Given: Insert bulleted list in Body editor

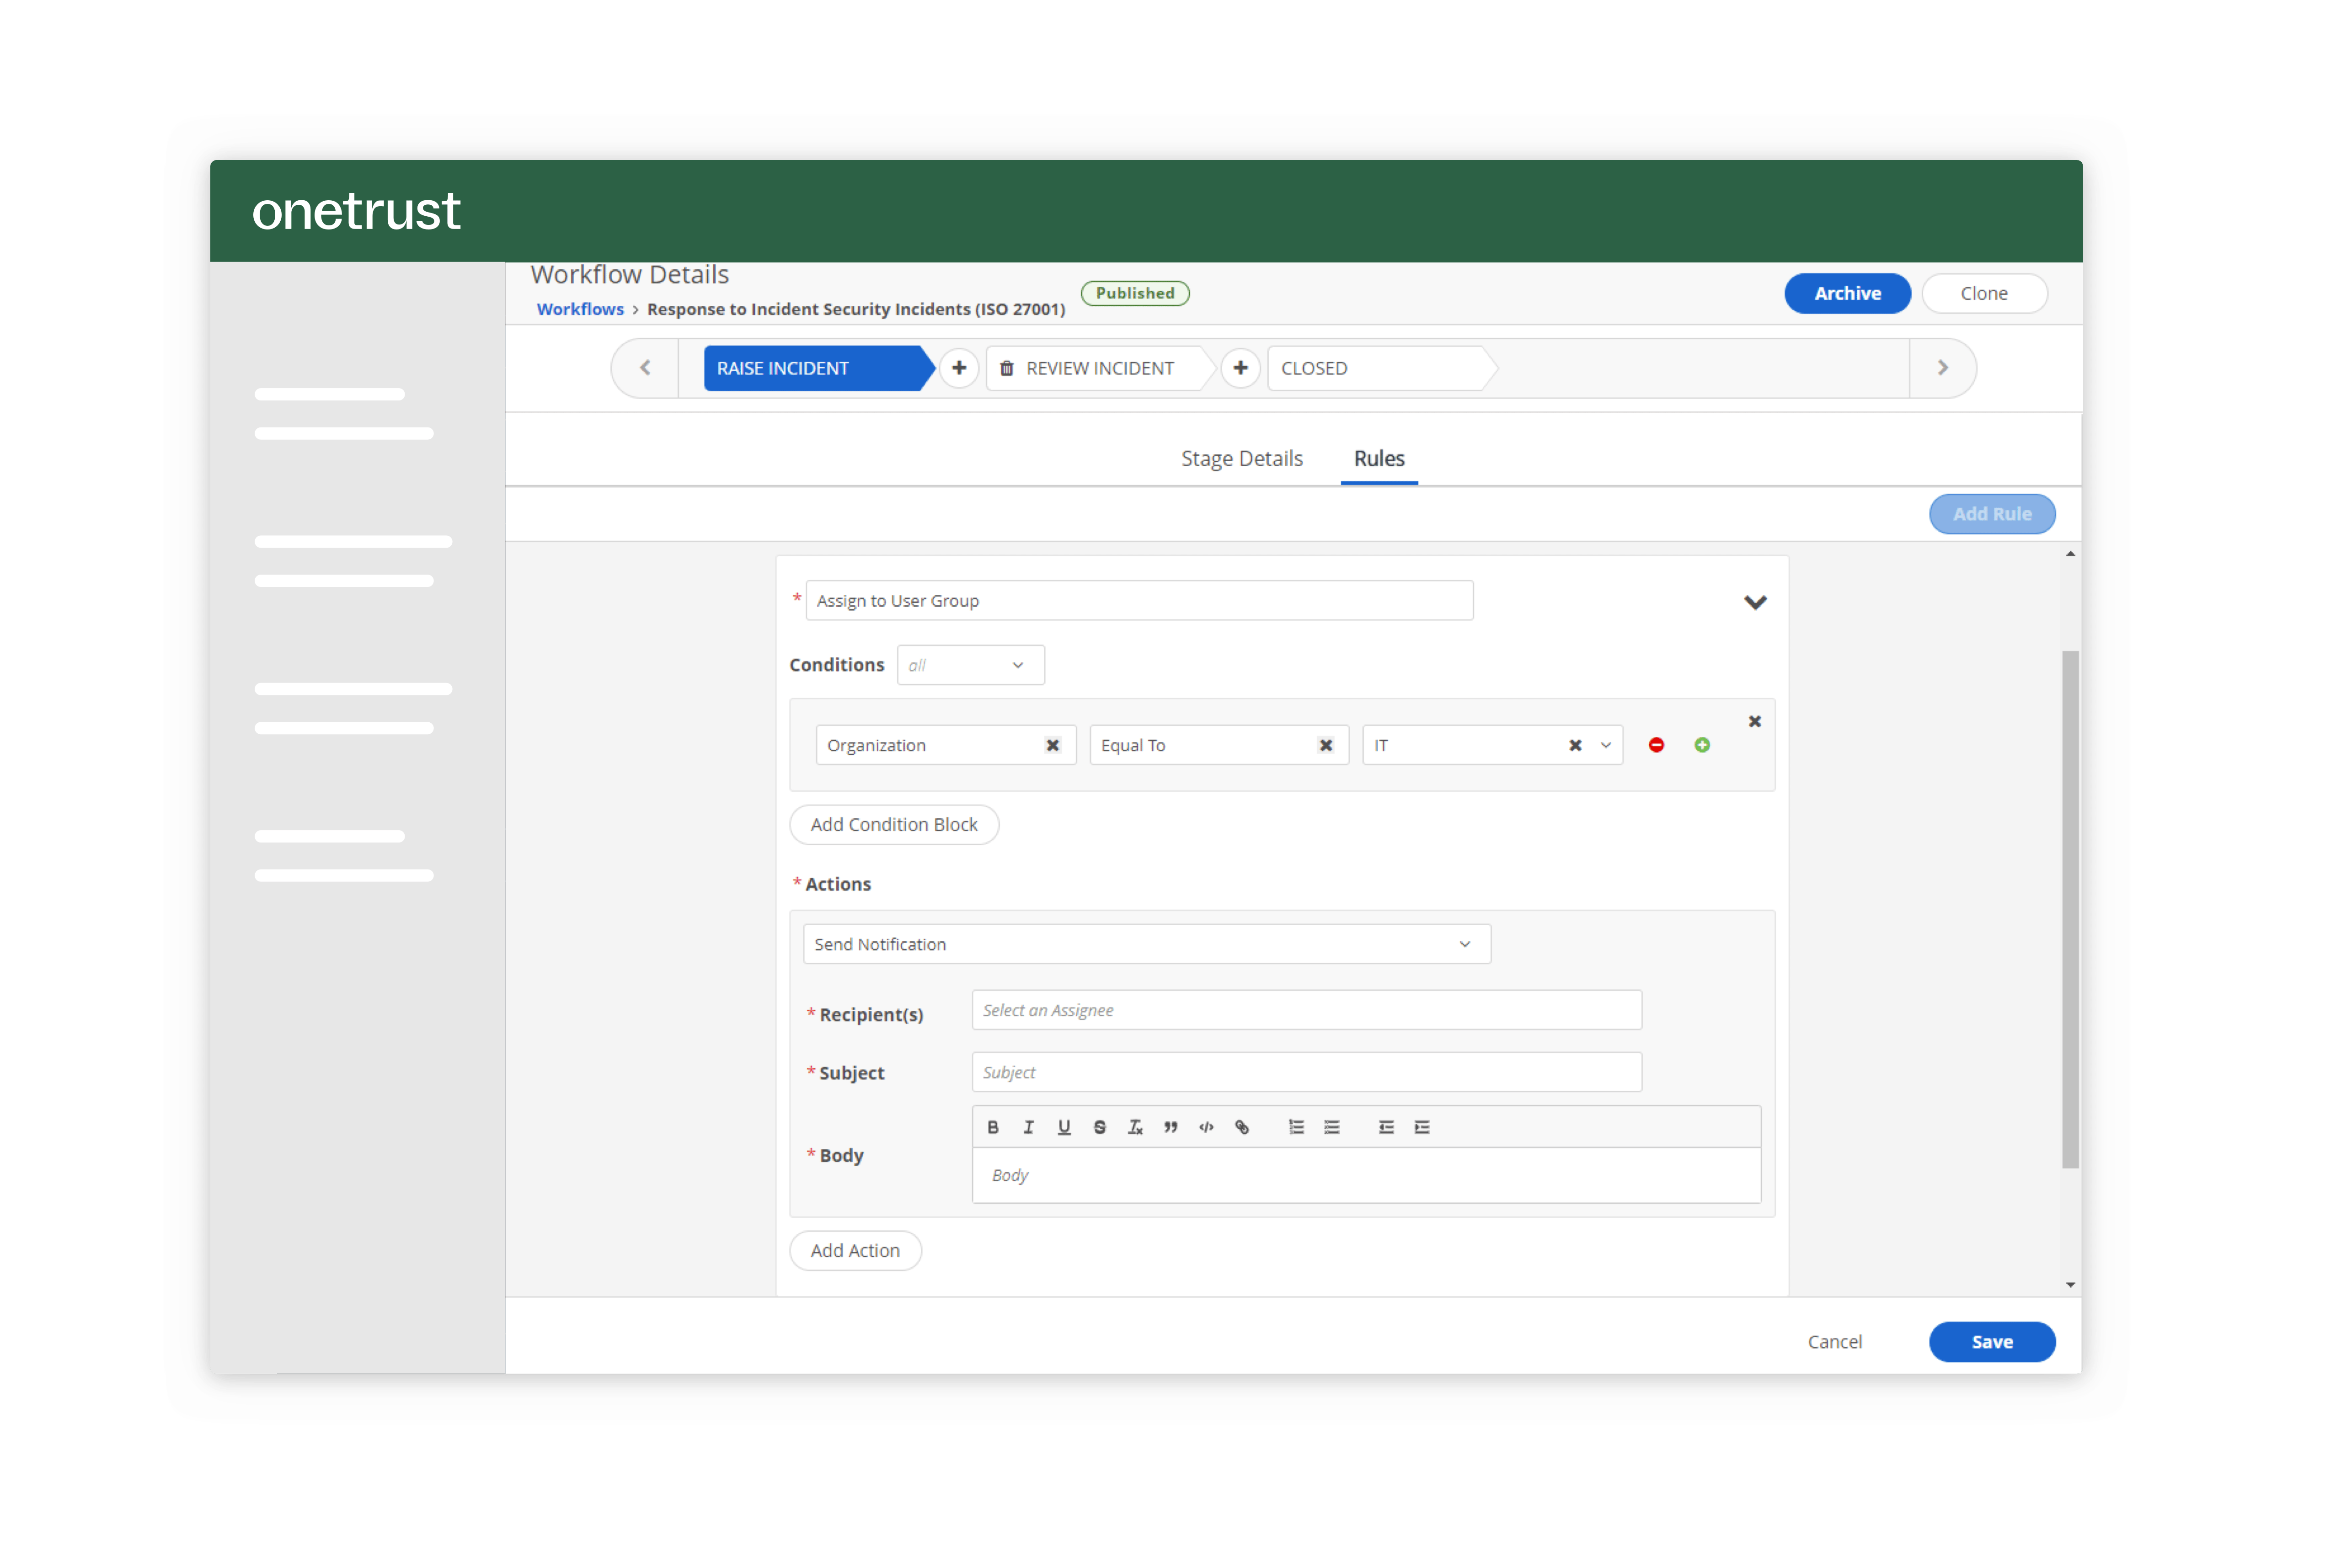Looking at the screenshot, I should click(1331, 1127).
